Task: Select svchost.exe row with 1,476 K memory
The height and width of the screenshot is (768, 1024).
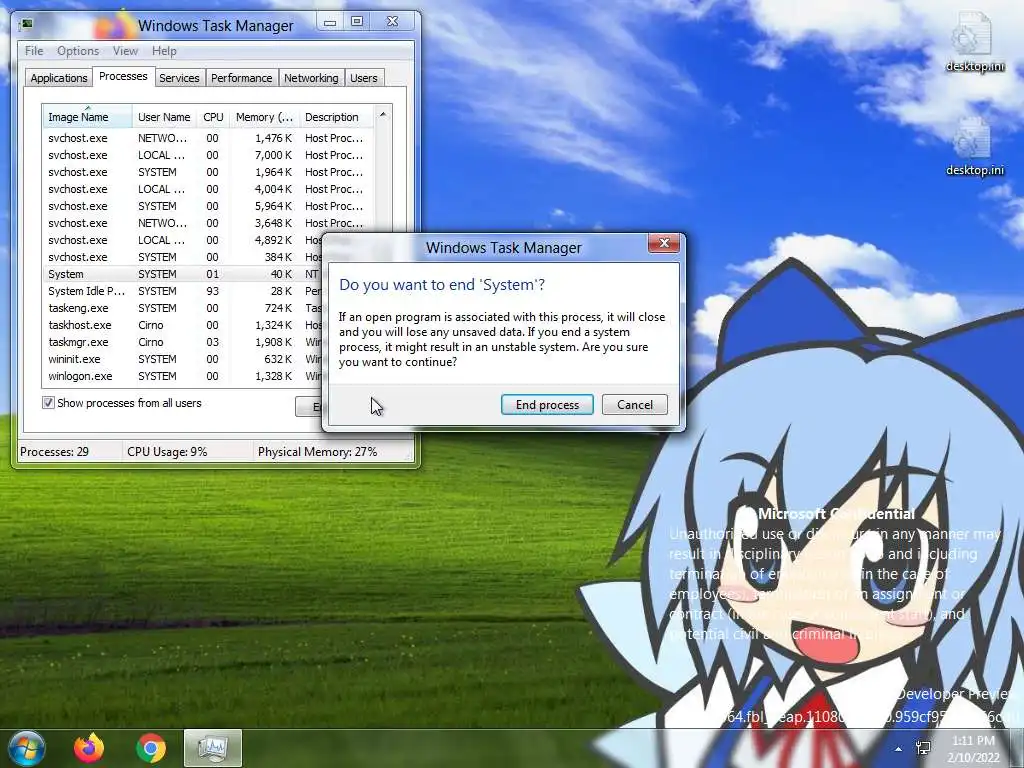Action: tap(208, 138)
